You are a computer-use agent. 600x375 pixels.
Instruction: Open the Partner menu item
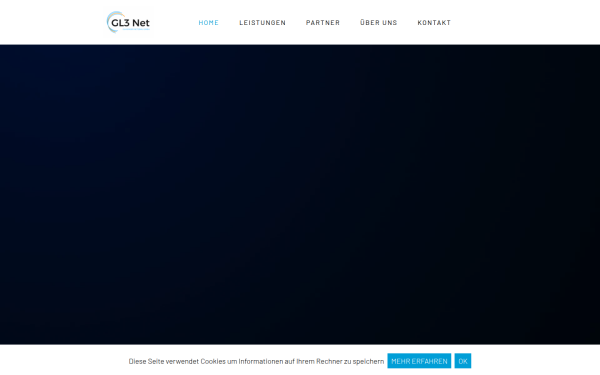pos(323,23)
